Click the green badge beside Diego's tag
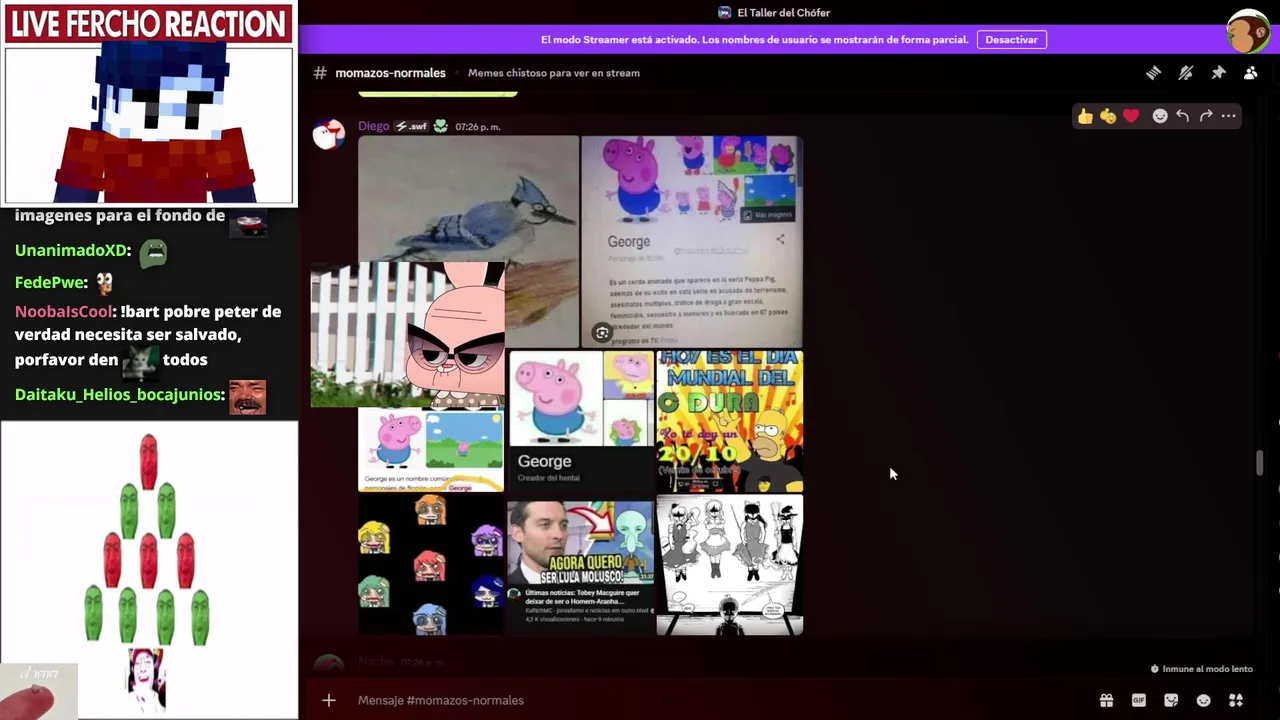This screenshot has height=720, width=1280. [440, 126]
